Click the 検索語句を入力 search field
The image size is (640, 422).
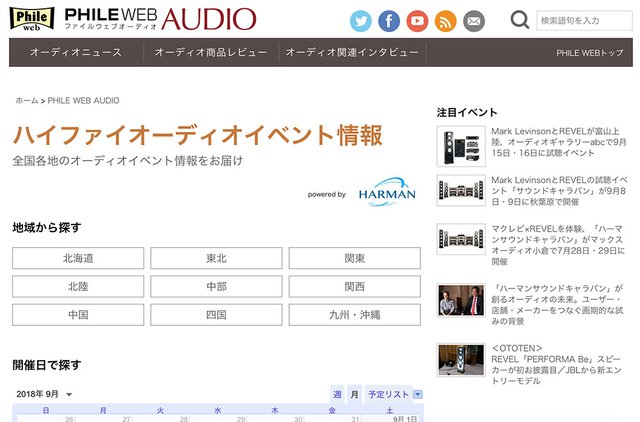click(584, 20)
